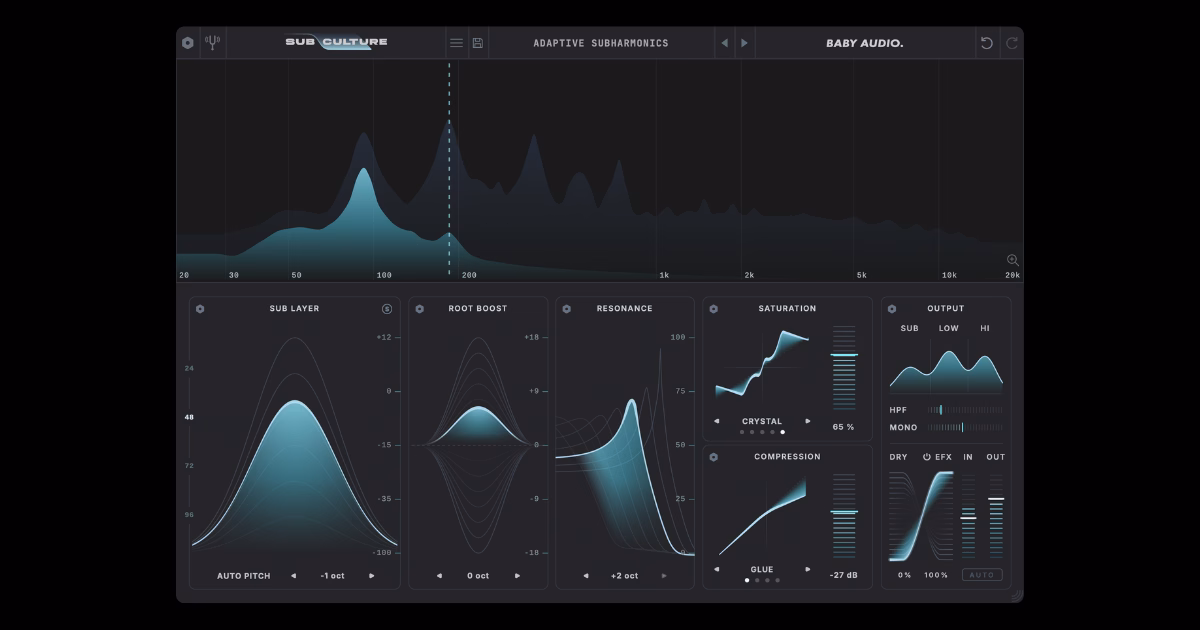Click the AUTO PITCH label
The width and height of the screenshot is (1200, 630).
tap(244, 576)
